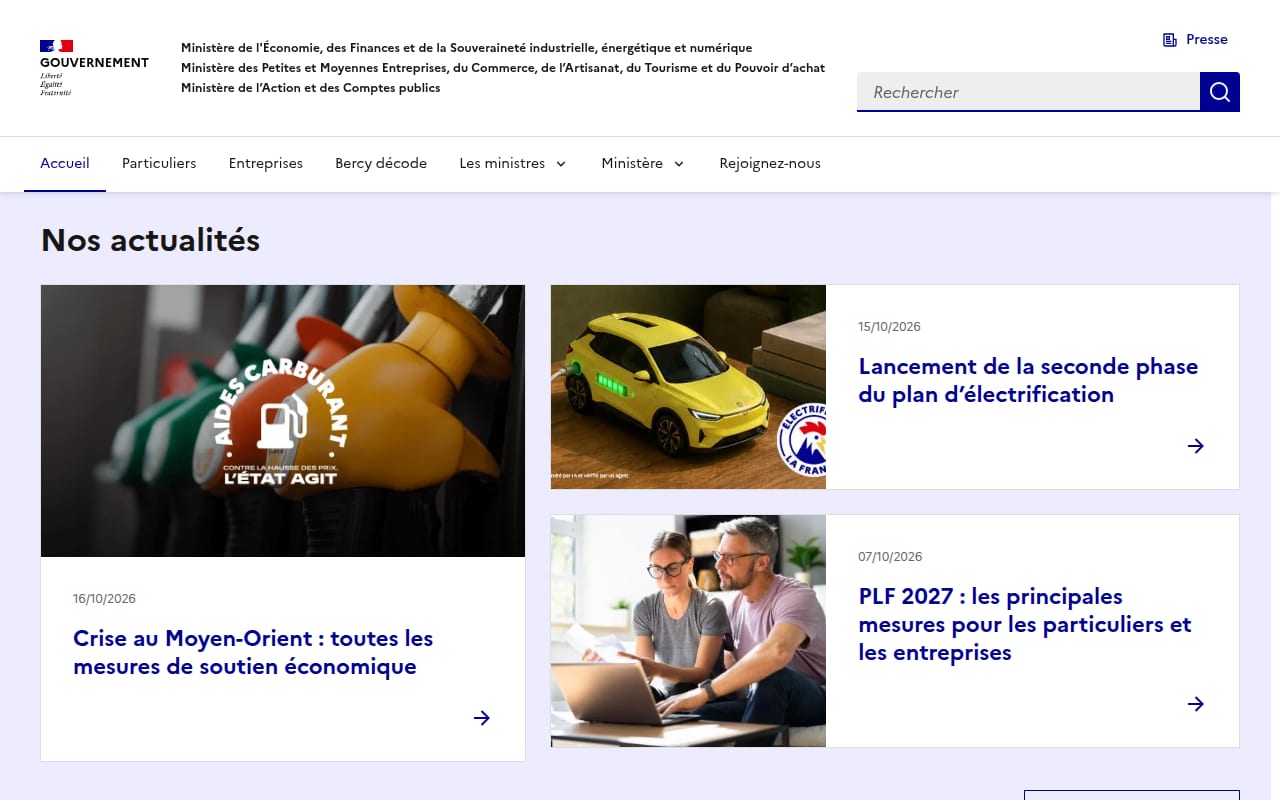Click the Nos actualités heading
The height and width of the screenshot is (800, 1280).
tap(150, 240)
